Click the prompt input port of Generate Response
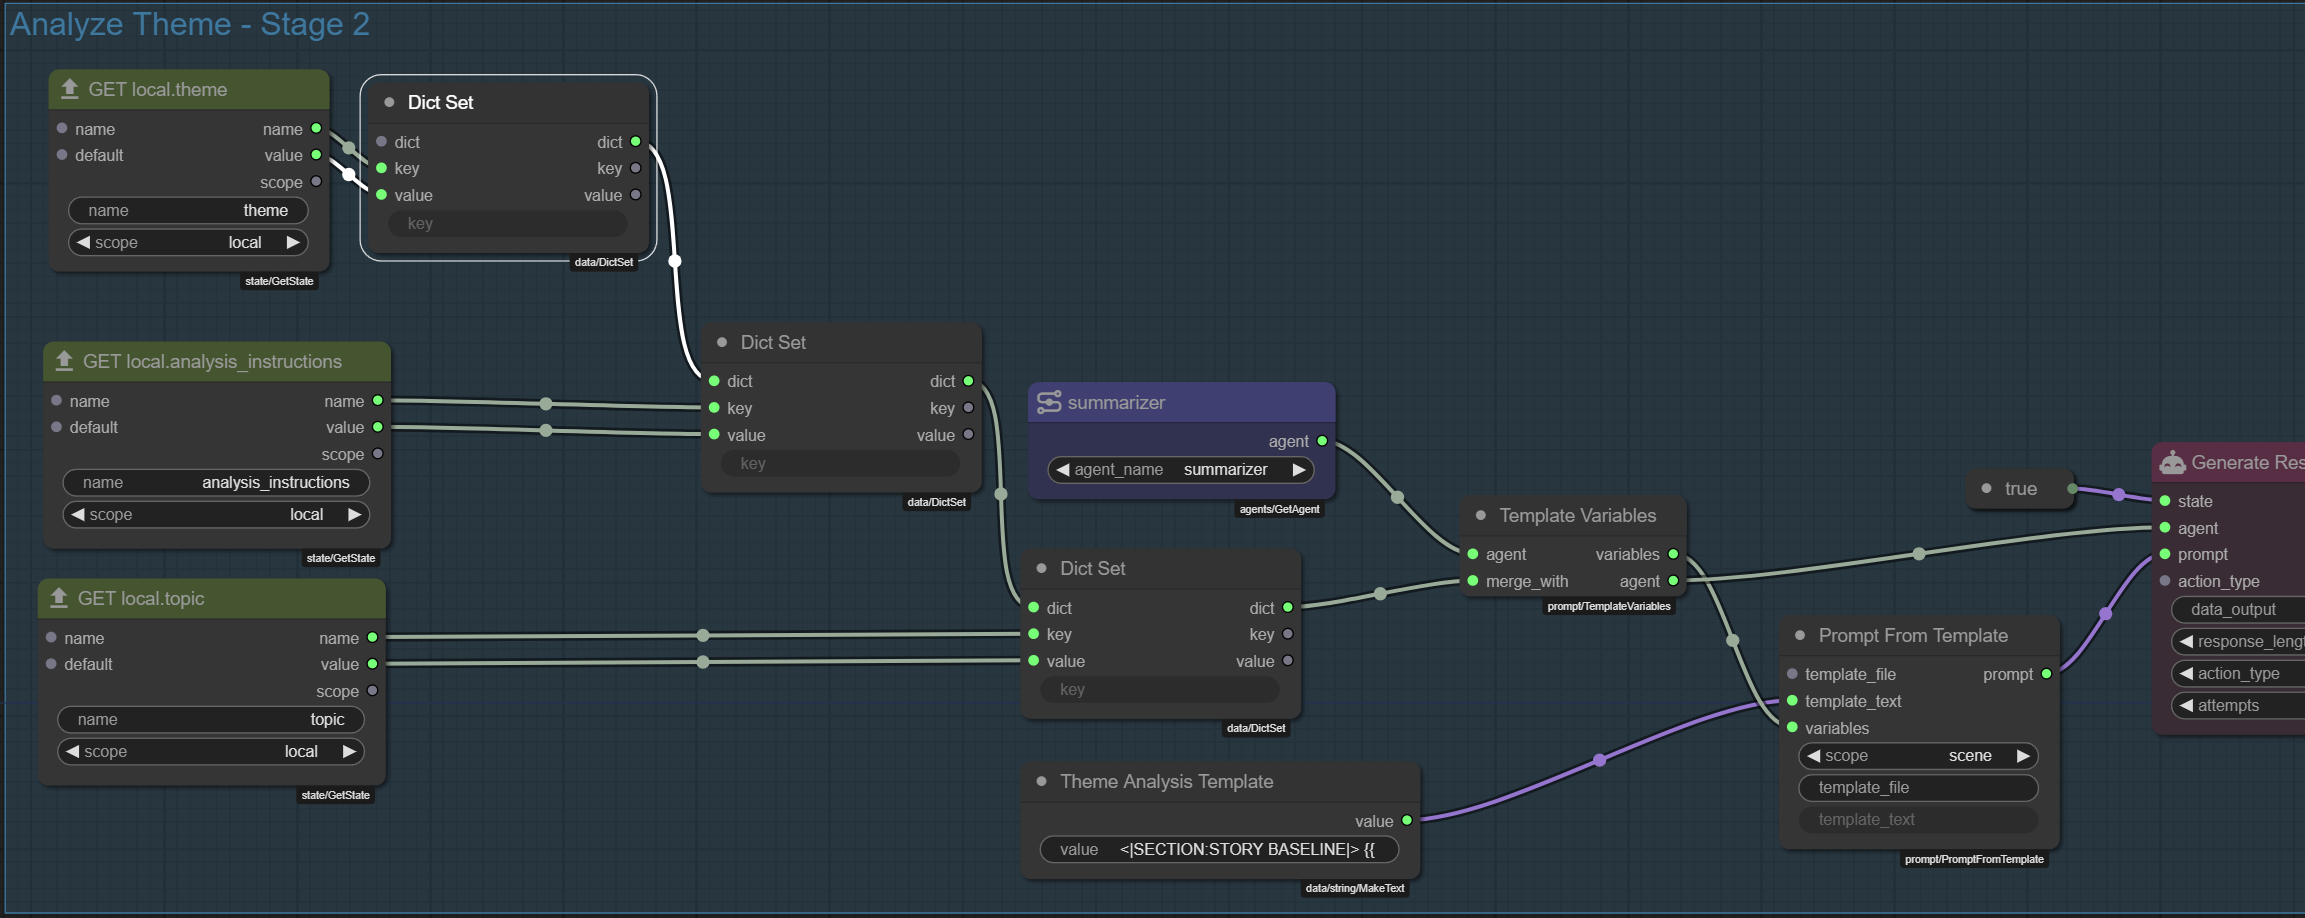The image size is (2305, 918). [2165, 554]
